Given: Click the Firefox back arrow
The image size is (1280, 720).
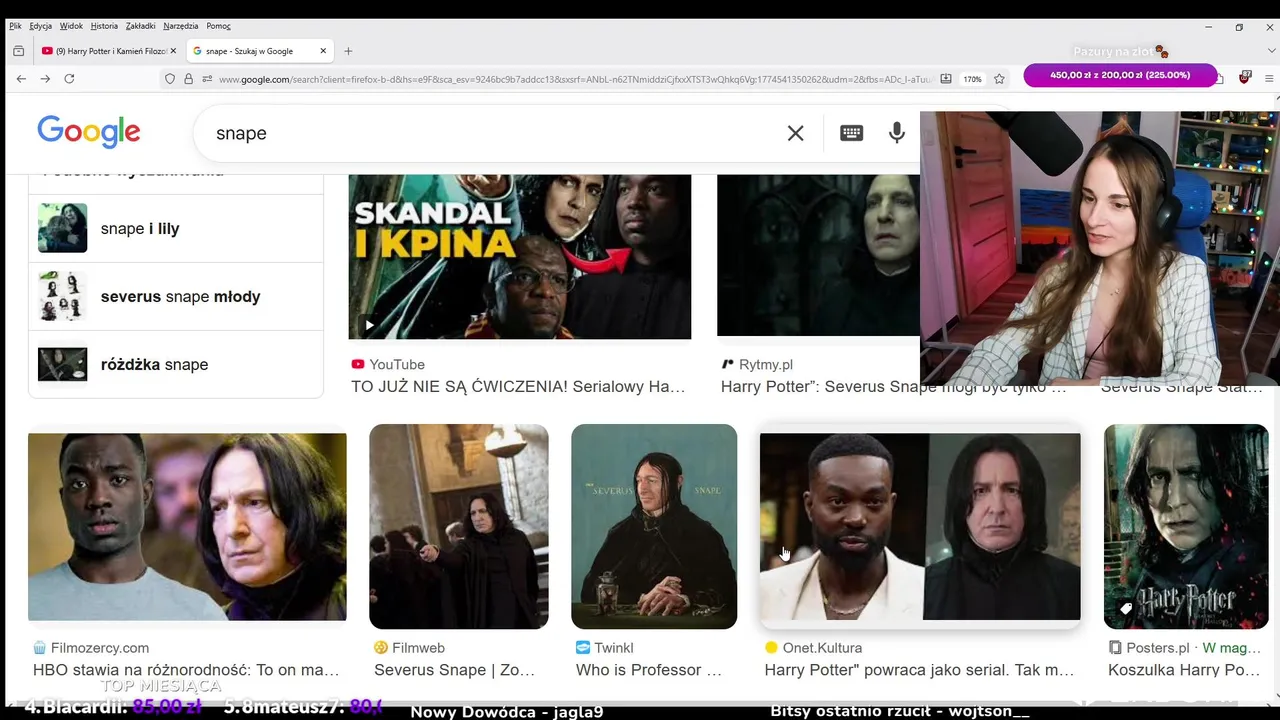Looking at the screenshot, I should pyautogui.click(x=21, y=79).
